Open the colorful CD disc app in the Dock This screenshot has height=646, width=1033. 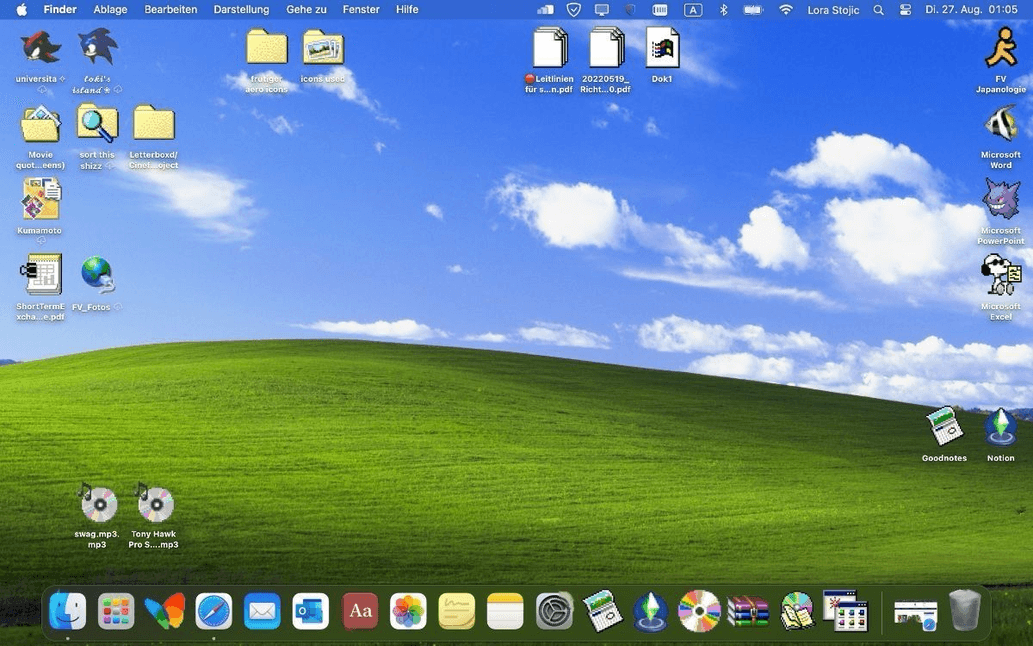pos(700,611)
